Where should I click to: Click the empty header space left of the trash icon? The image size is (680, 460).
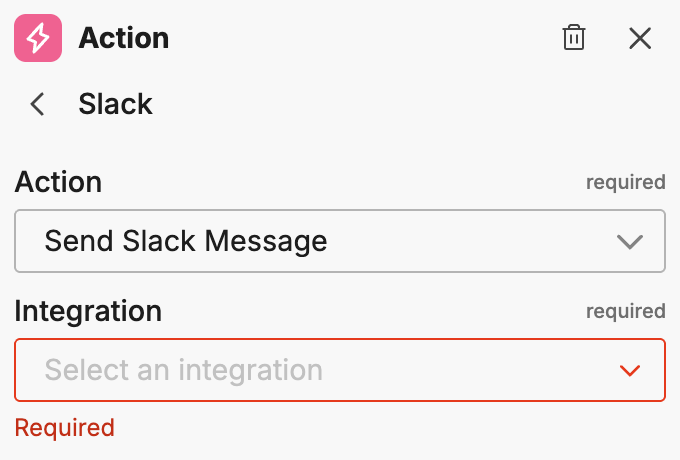[x=400, y=39]
